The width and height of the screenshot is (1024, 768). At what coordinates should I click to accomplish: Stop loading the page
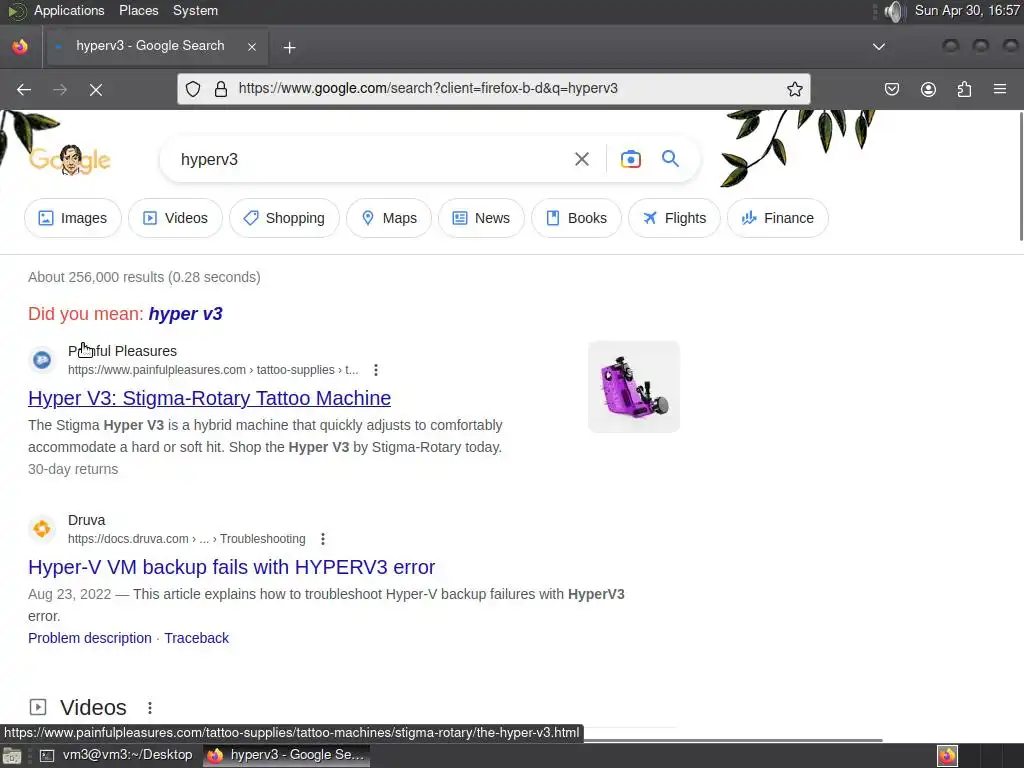(x=96, y=89)
